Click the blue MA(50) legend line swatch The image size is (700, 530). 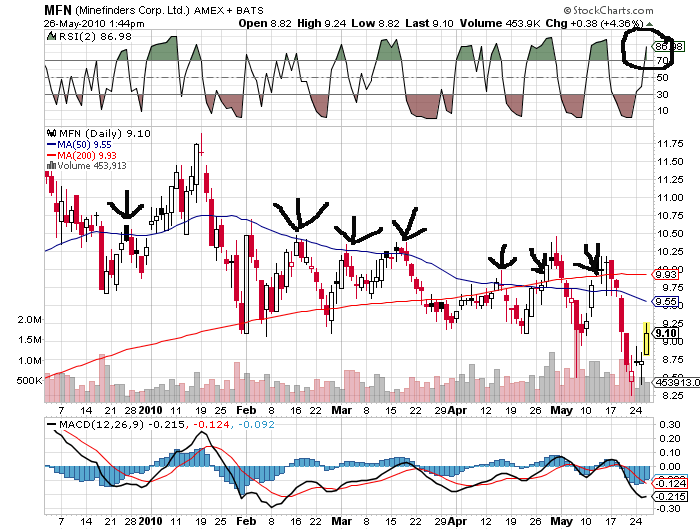pyautogui.click(x=51, y=145)
